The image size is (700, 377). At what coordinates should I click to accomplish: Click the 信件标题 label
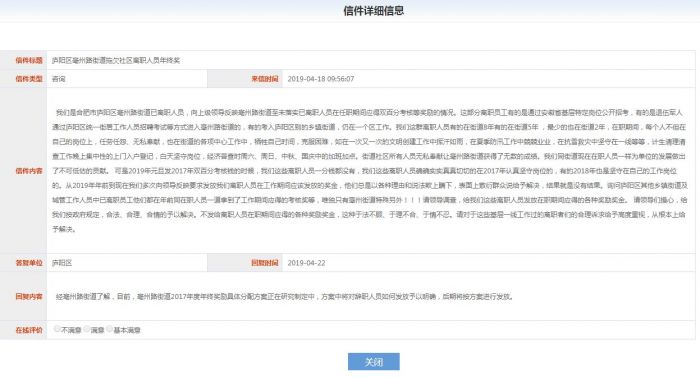pyautogui.click(x=29, y=60)
